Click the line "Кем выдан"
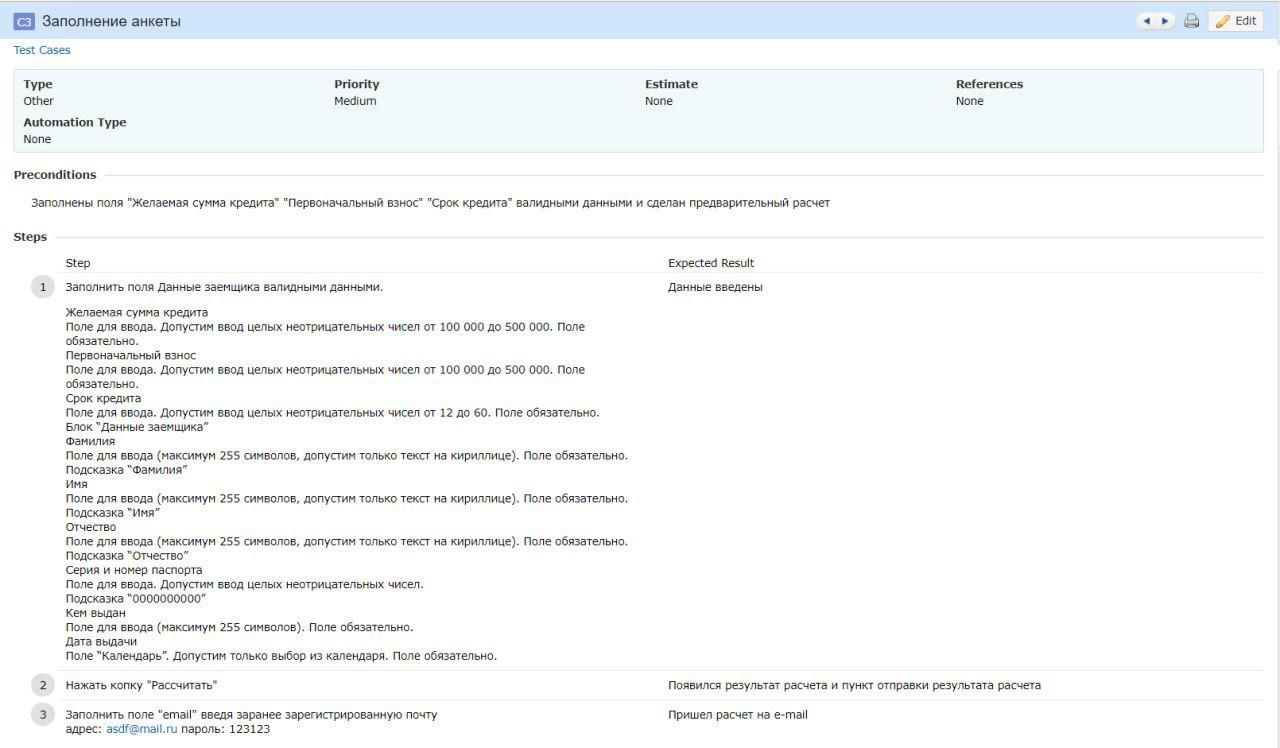This screenshot has height=748, width=1280. point(96,613)
